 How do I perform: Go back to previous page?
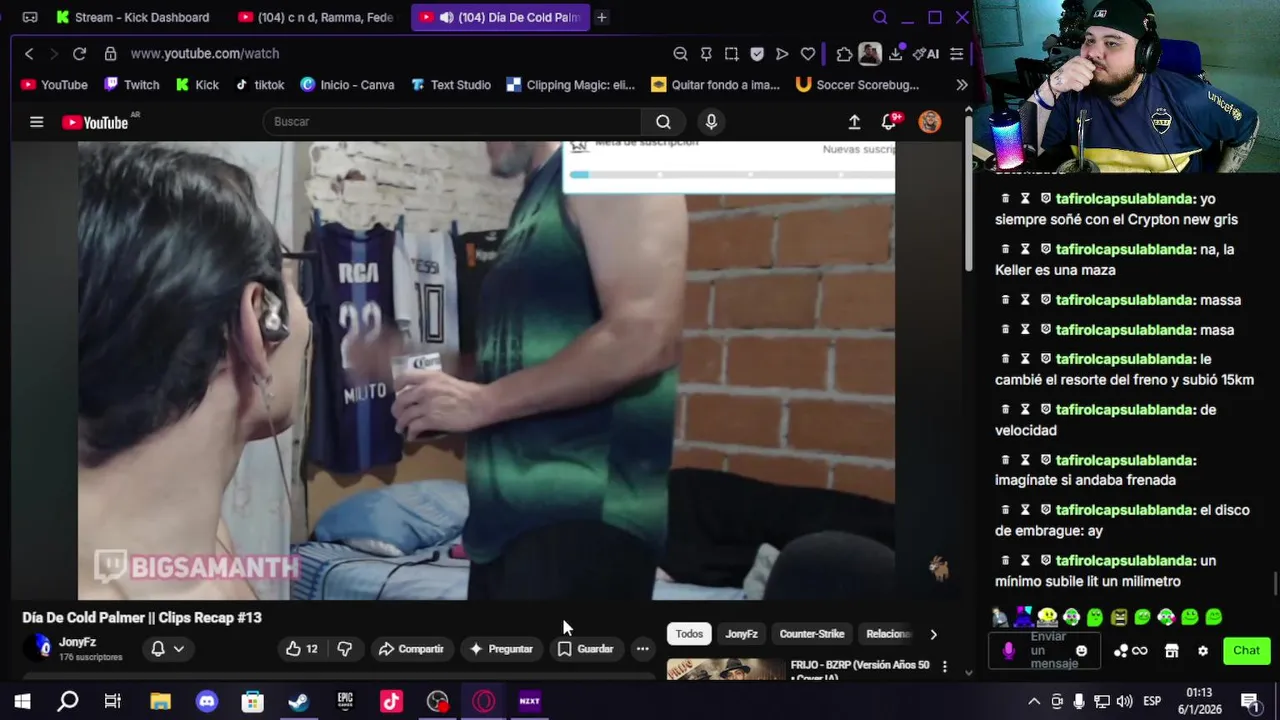tap(29, 54)
